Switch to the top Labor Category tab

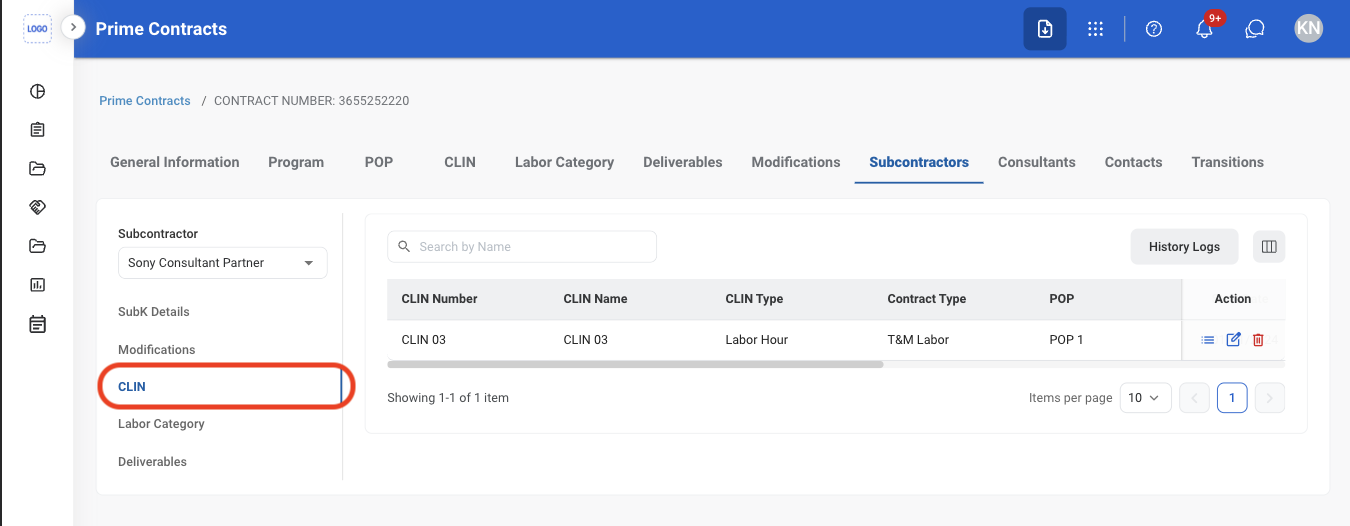pyautogui.click(x=564, y=162)
